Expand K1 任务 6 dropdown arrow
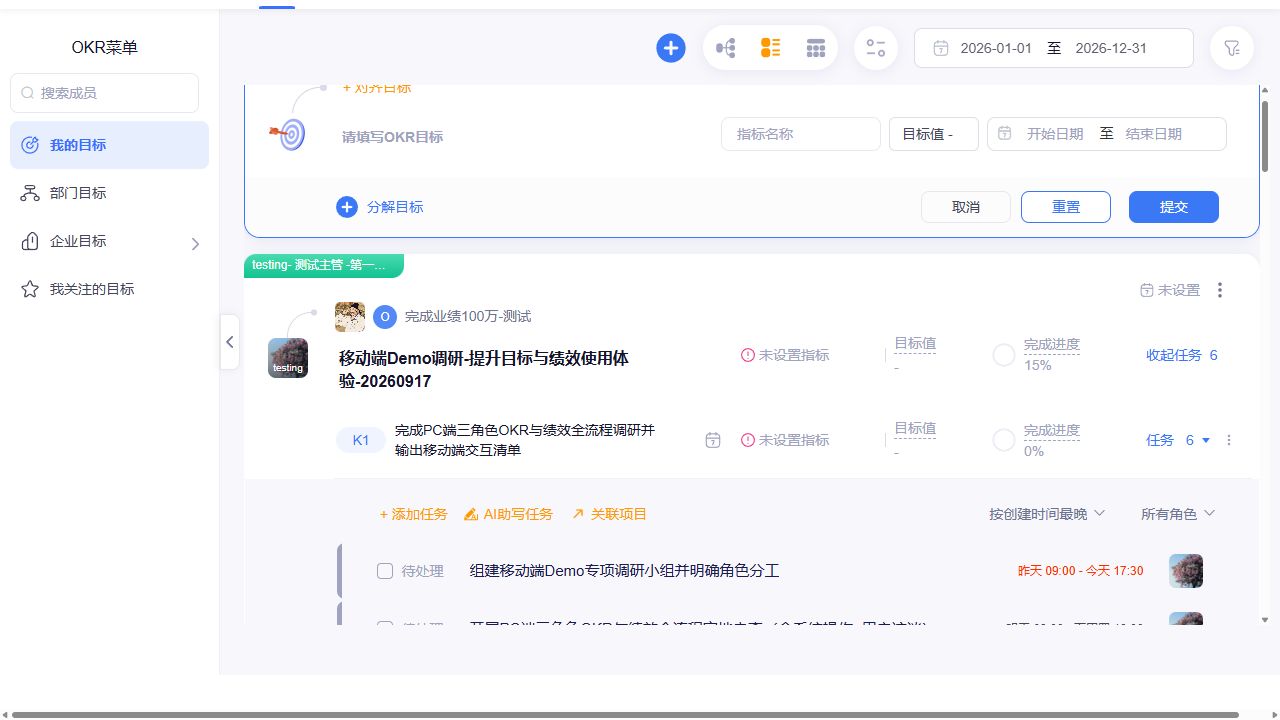 click(1206, 441)
